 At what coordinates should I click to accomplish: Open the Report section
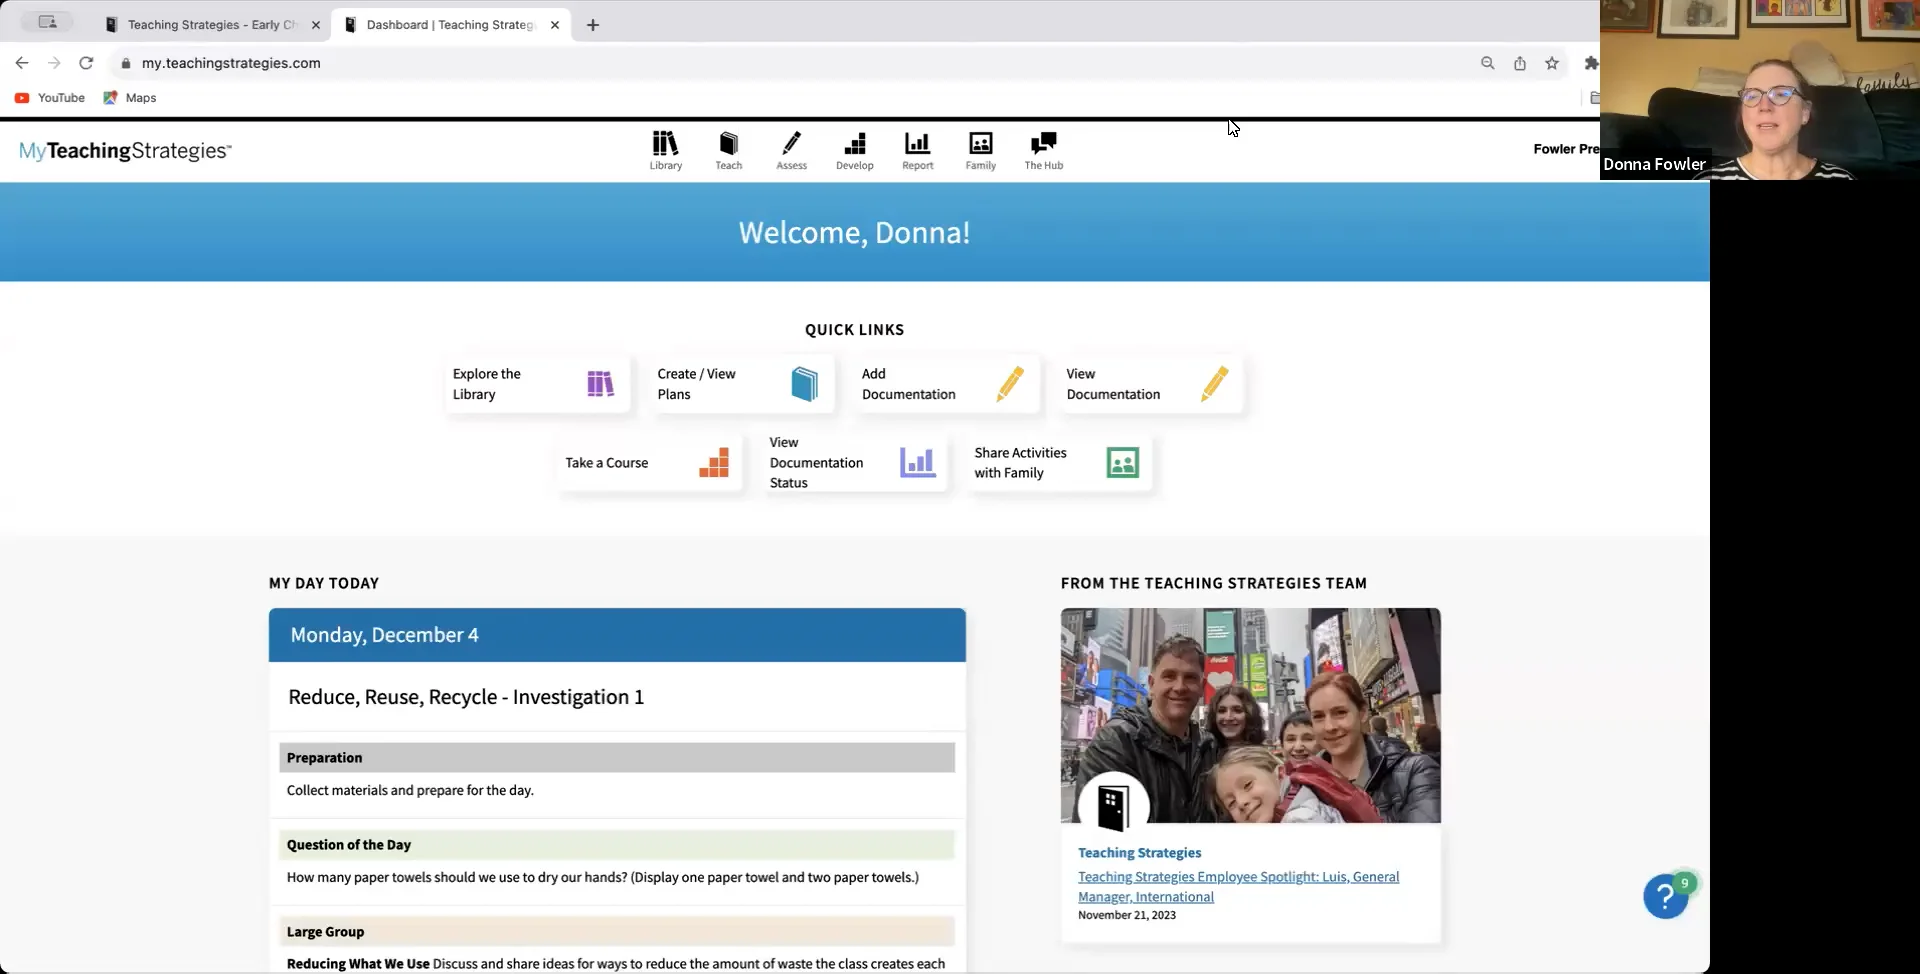click(917, 149)
